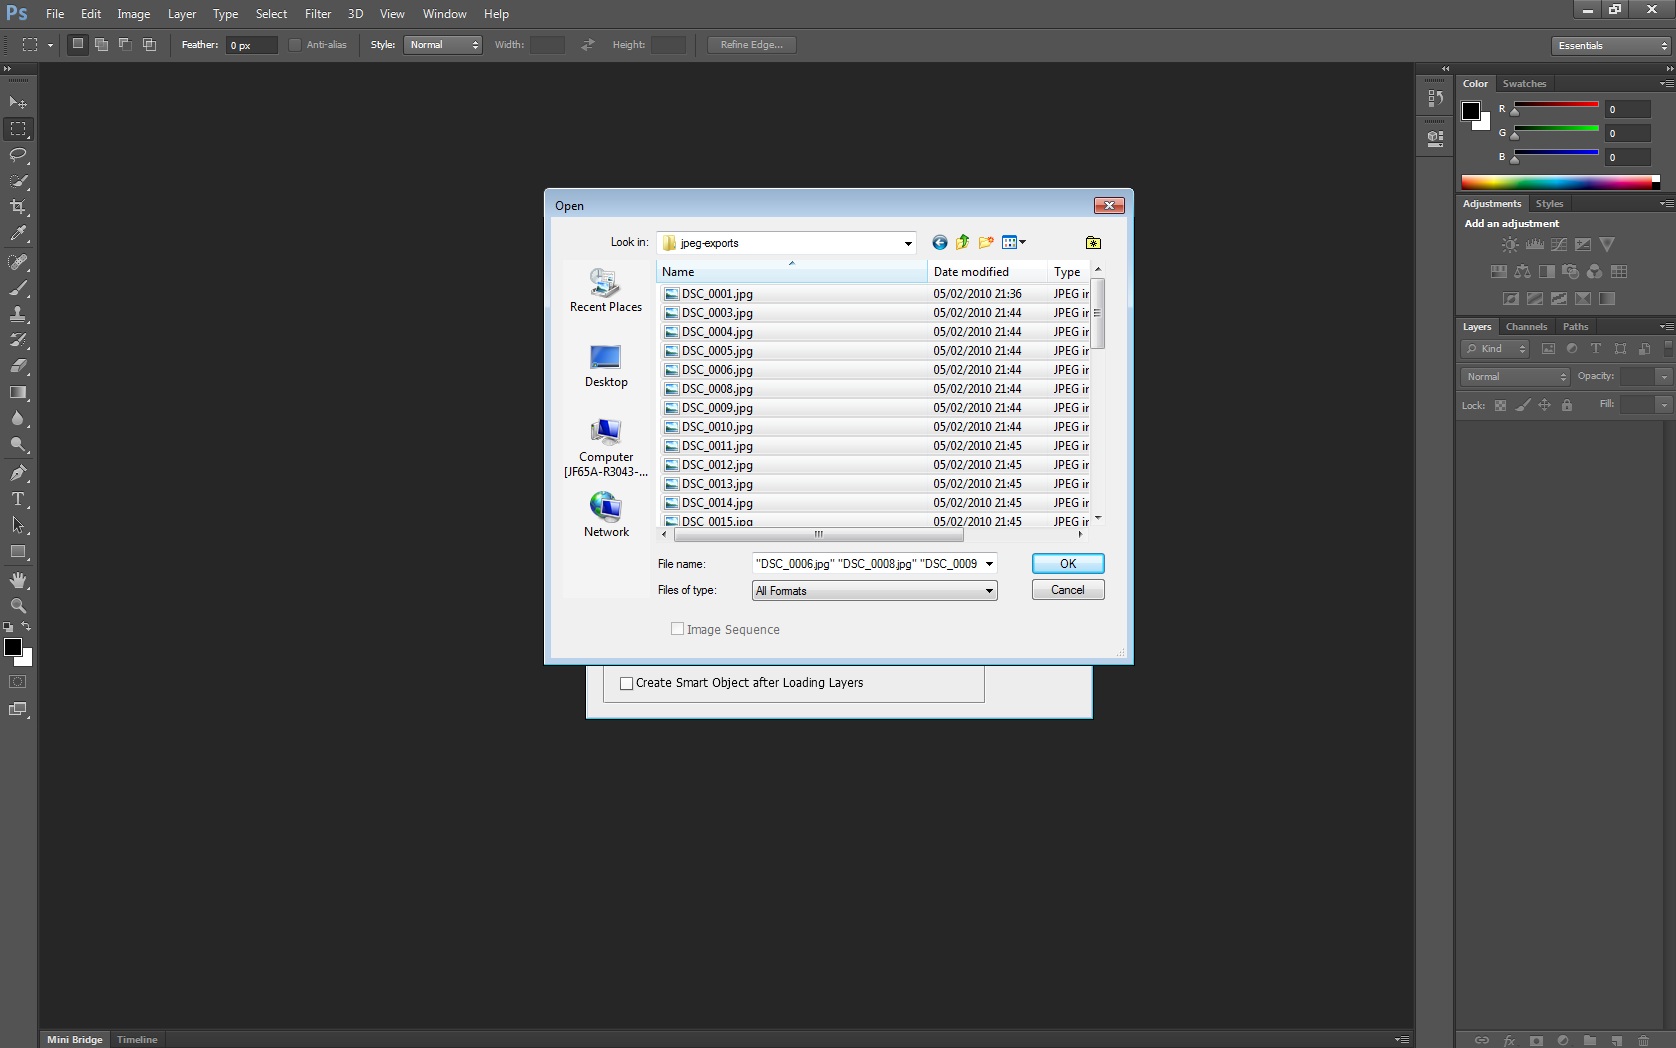Click the Create New Folder icon

[986, 243]
